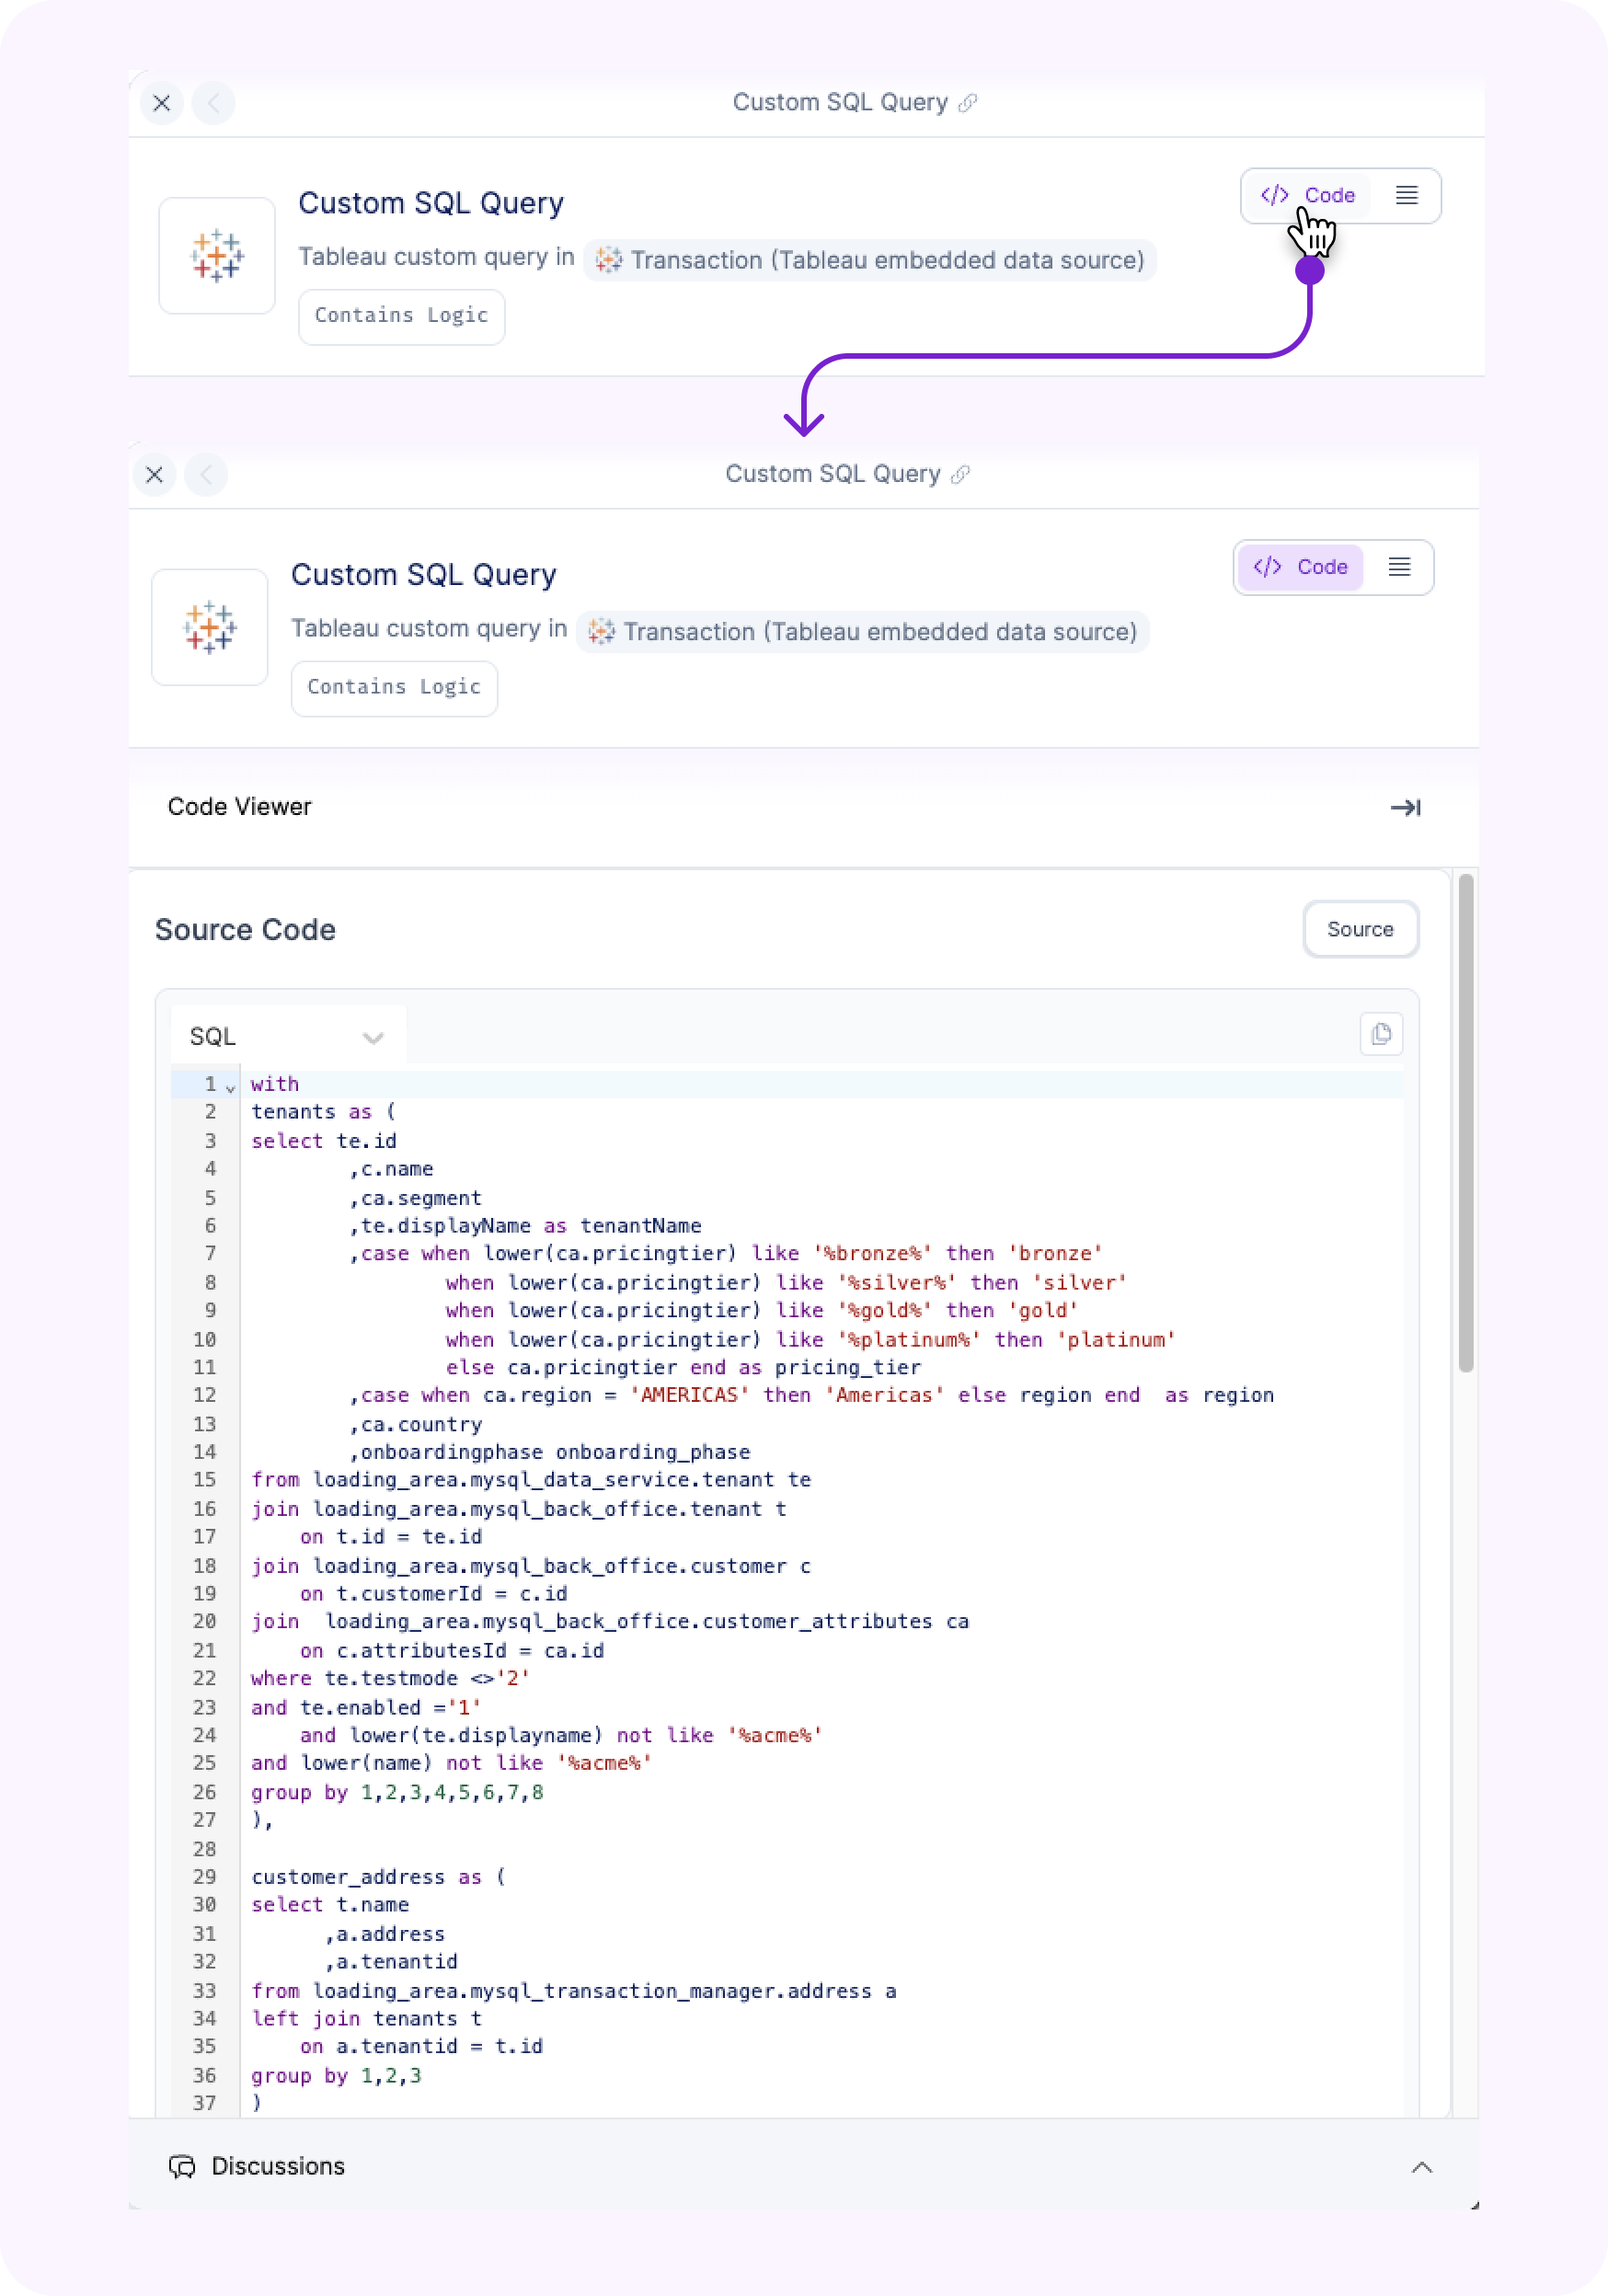Click the Discussions chat bubble icon
The image size is (1608, 2296).
click(182, 2166)
